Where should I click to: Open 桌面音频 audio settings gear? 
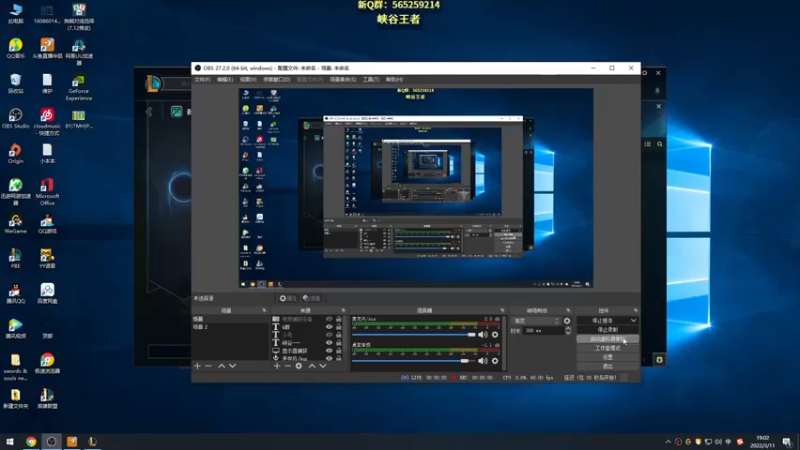click(495, 361)
